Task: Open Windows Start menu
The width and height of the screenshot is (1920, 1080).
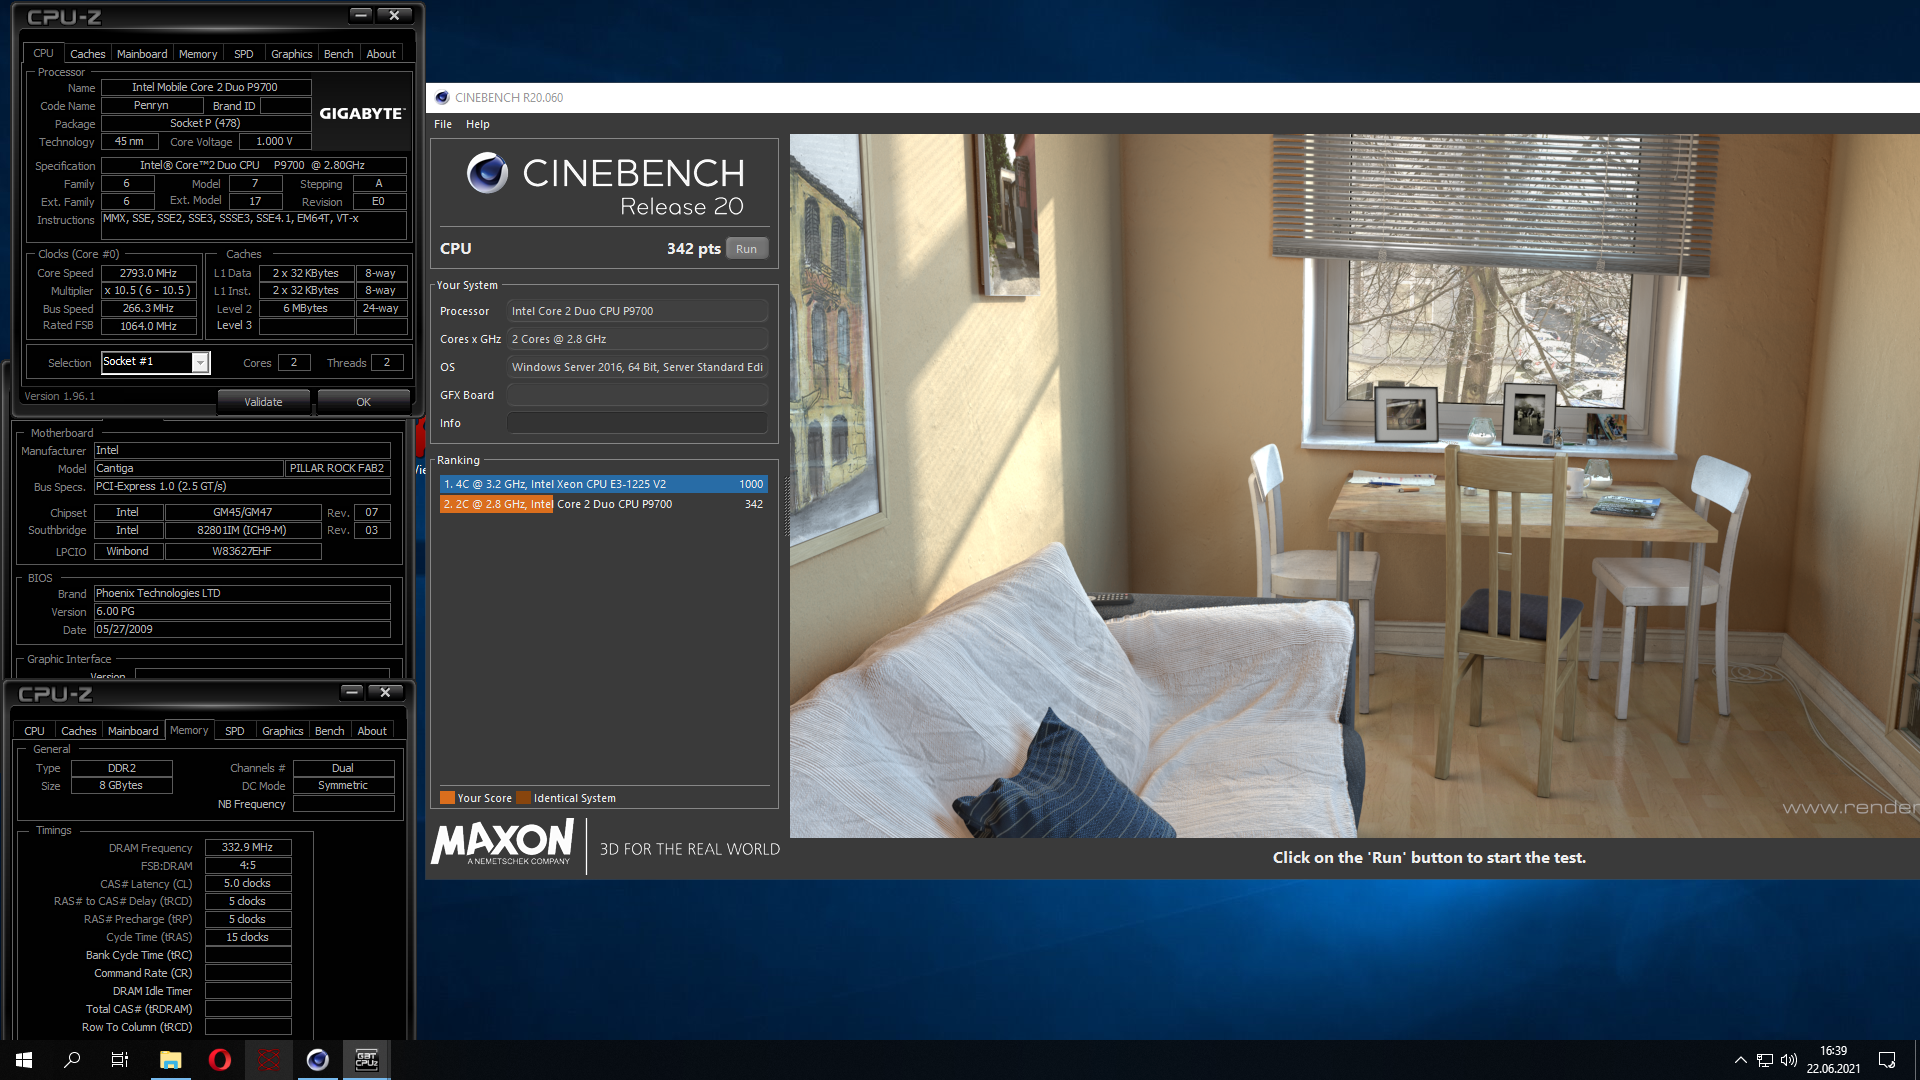Action: (24, 1060)
